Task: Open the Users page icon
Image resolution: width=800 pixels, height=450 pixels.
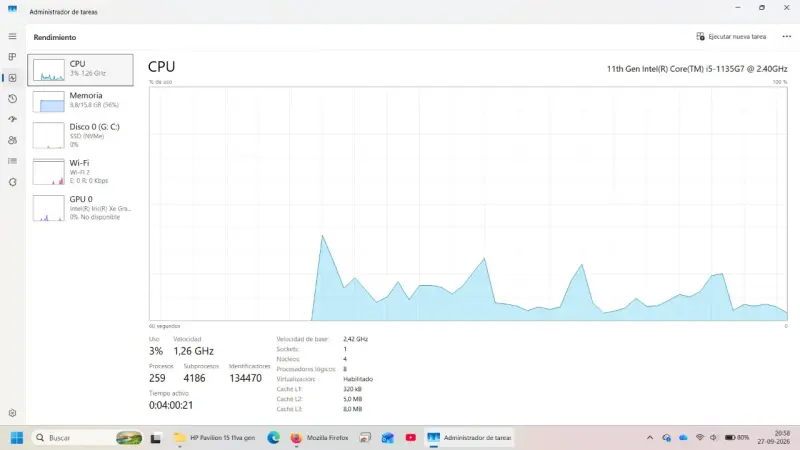Action: [12, 140]
